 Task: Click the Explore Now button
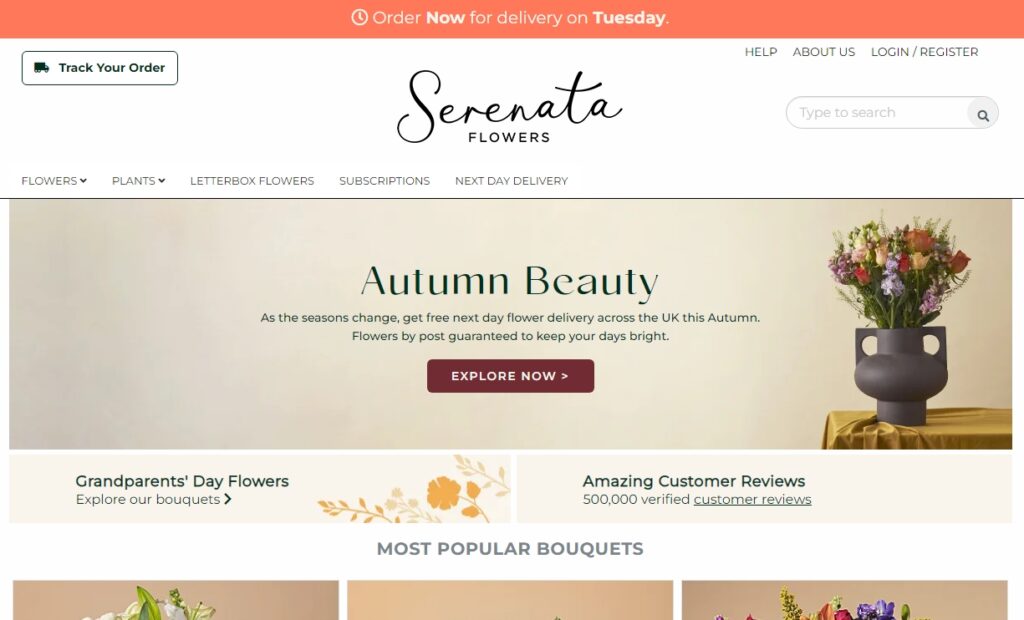click(510, 376)
